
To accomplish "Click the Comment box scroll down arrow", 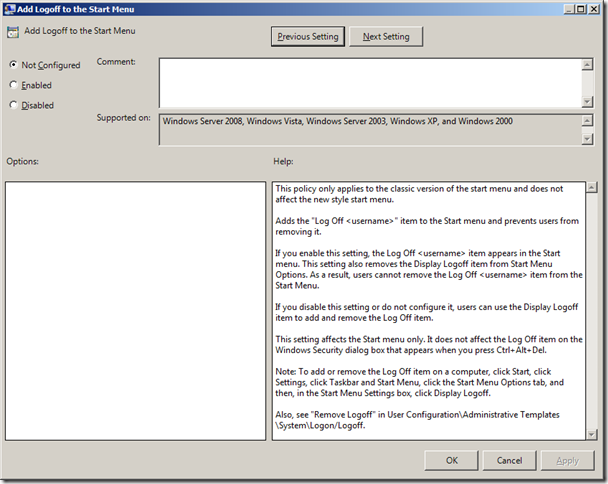I will (587, 101).
